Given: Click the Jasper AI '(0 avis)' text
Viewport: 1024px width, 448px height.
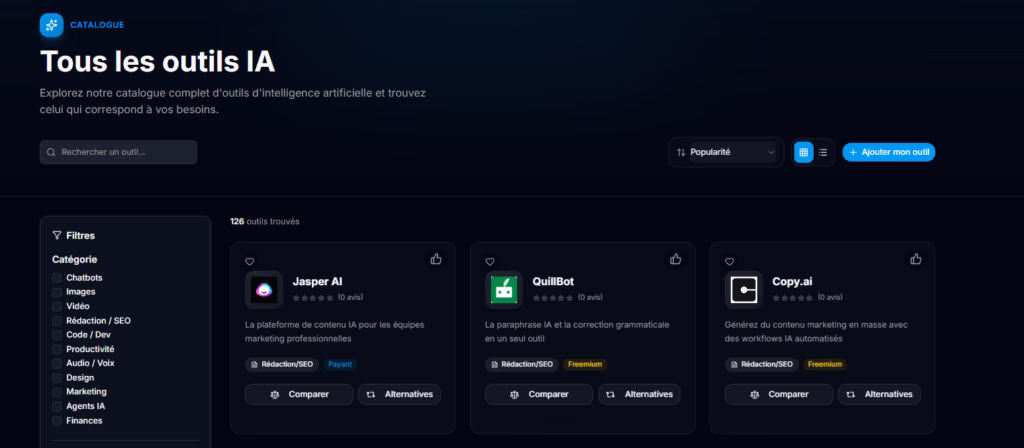Looking at the screenshot, I should (350, 298).
